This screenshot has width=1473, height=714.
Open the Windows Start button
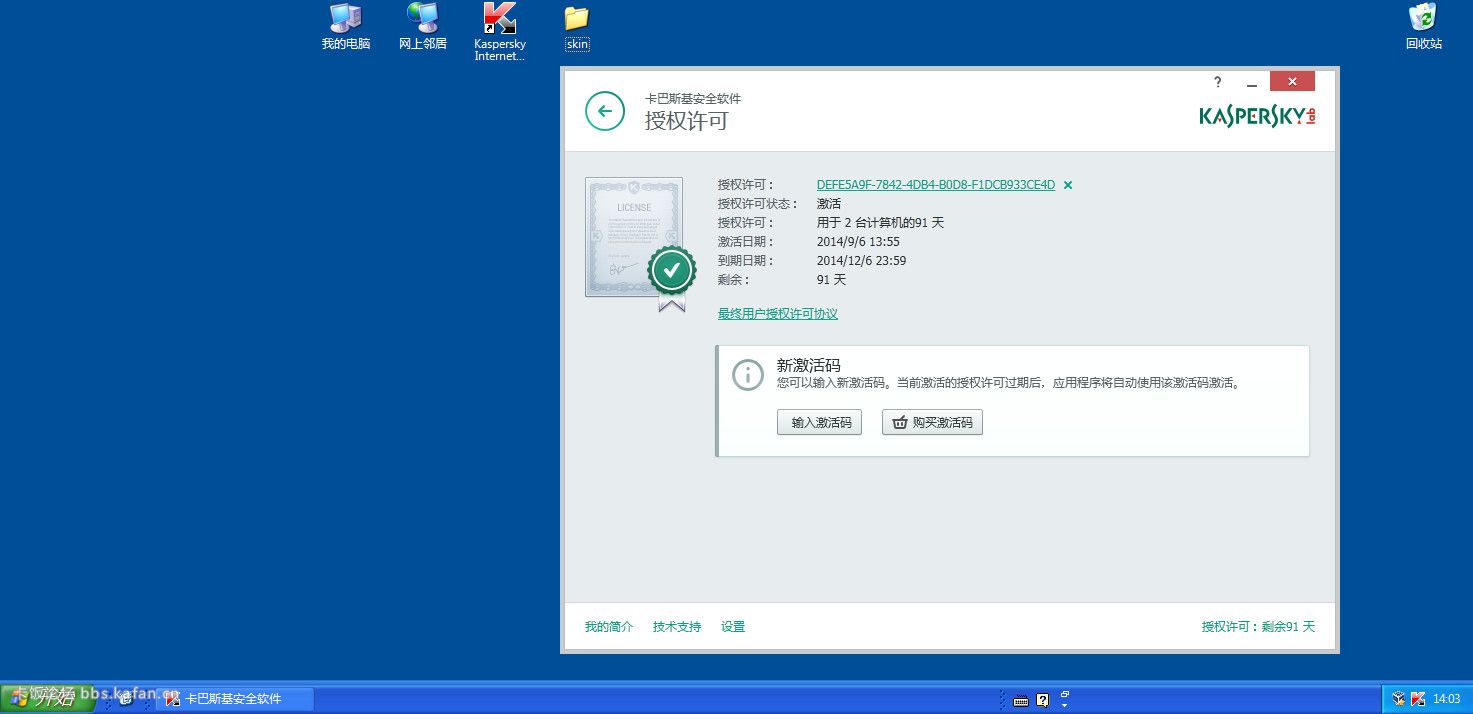pyautogui.click(x=48, y=698)
